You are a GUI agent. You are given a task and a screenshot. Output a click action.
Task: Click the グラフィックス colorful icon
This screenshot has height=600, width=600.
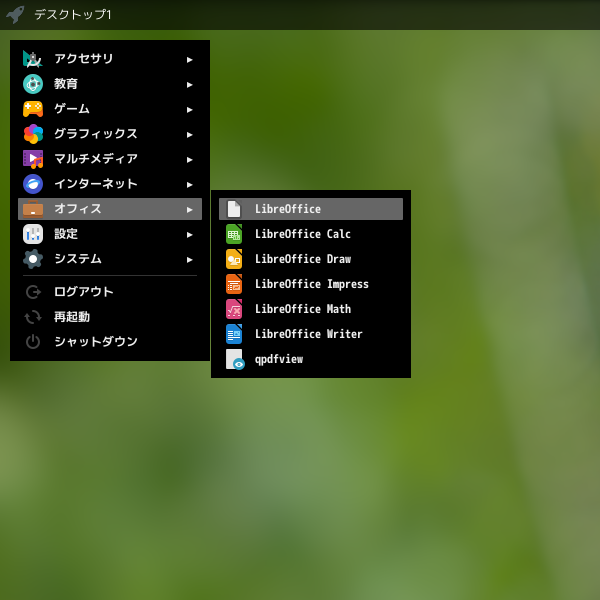[33, 134]
